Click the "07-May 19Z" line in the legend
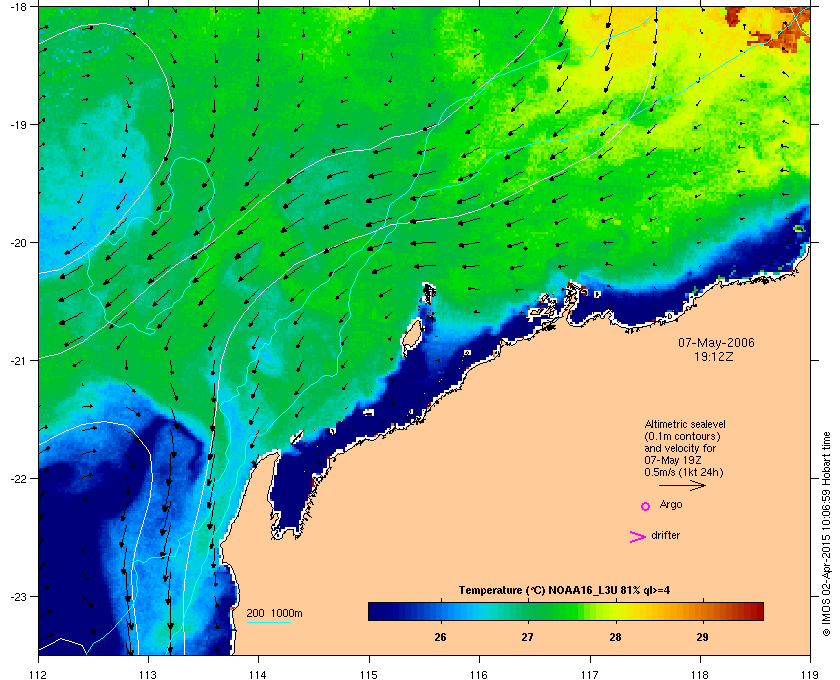Screen dimensions: 840x680 pos(673,460)
